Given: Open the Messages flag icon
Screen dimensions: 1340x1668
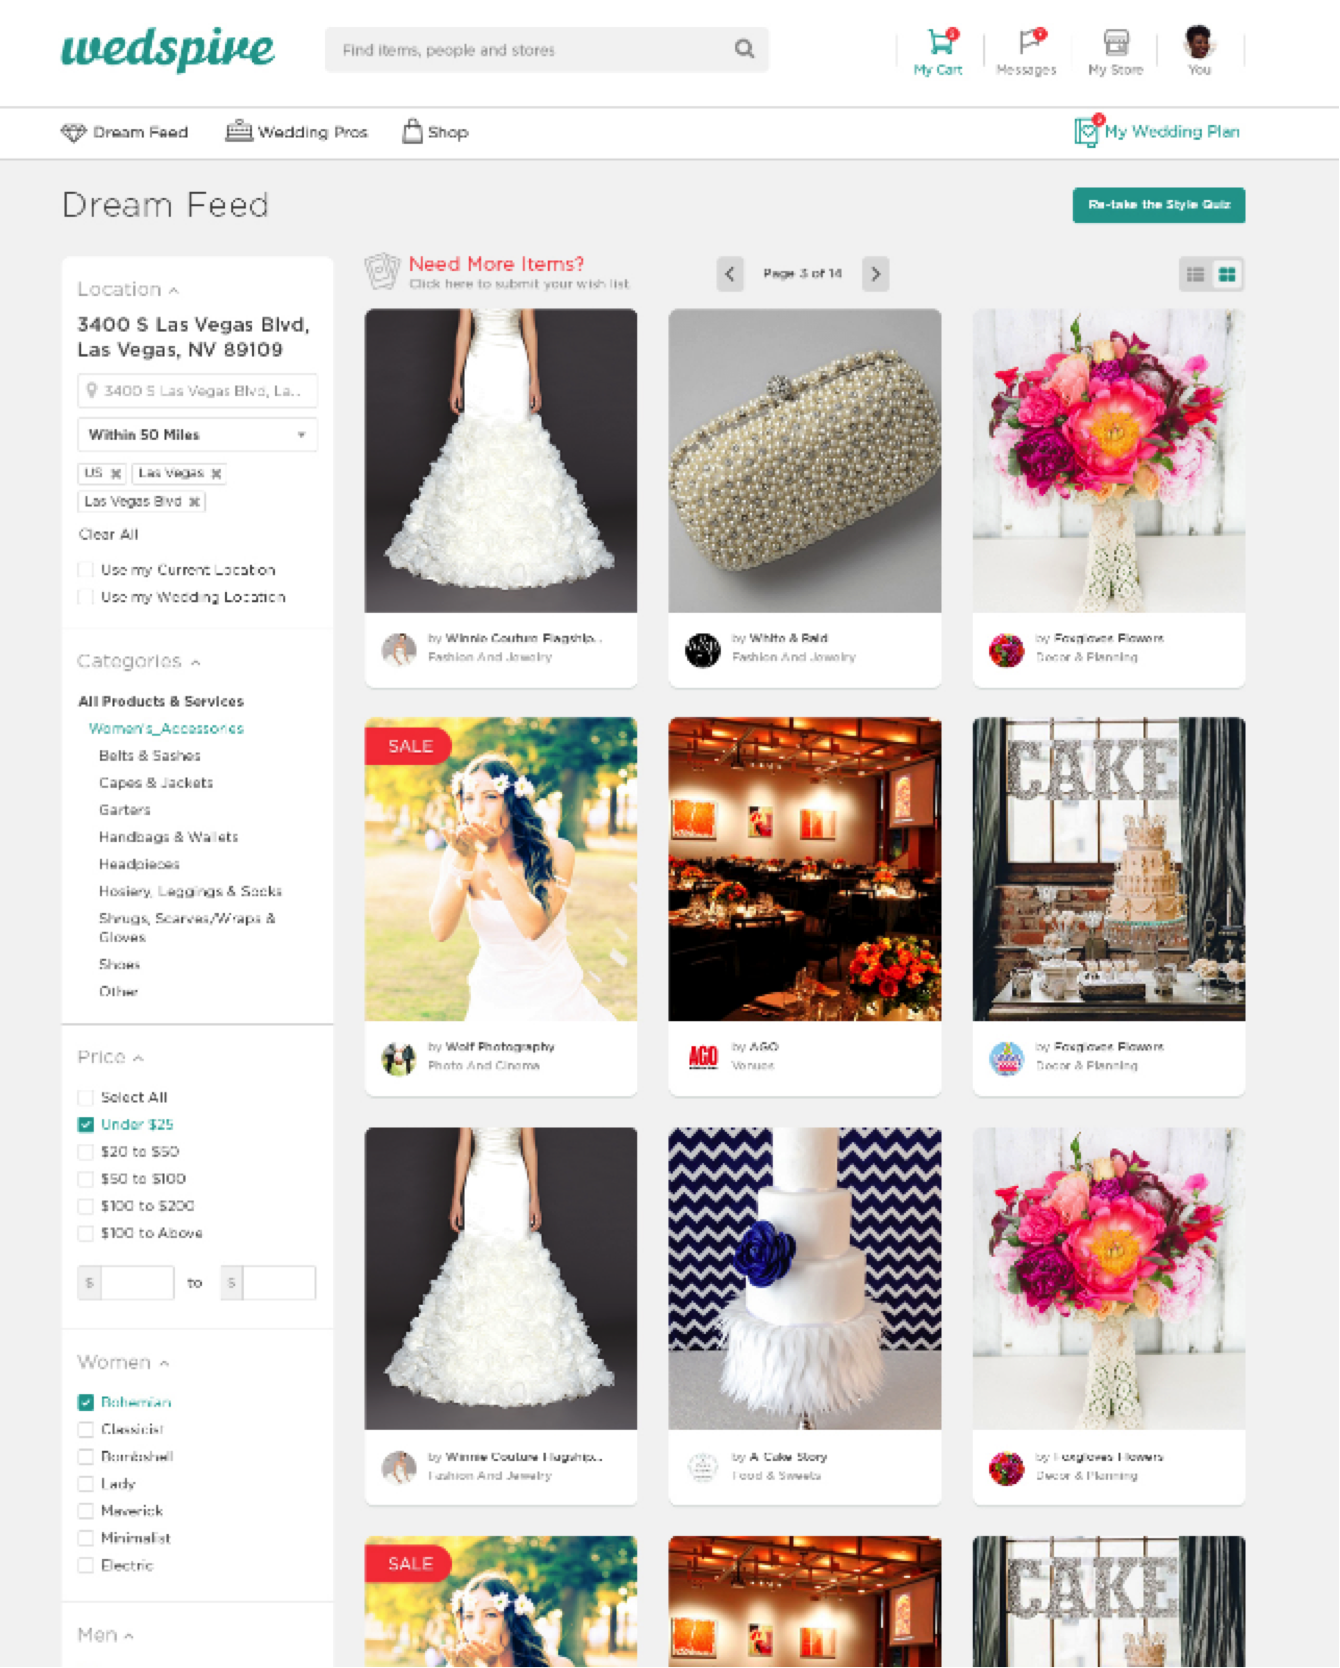Looking at the screenshot, I should click(x=1028, y=43).
